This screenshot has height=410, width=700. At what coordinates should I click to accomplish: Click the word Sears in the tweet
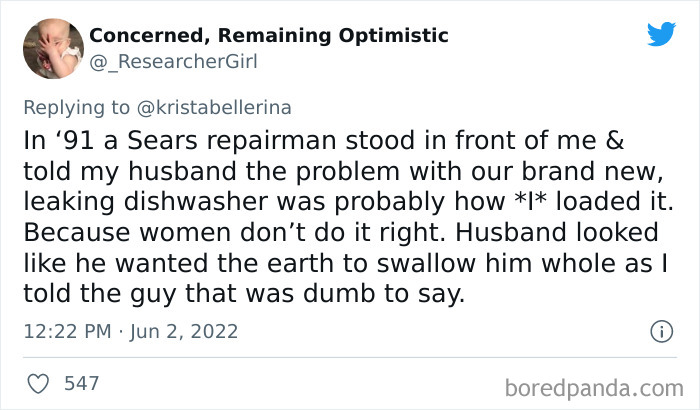[162, 141]
